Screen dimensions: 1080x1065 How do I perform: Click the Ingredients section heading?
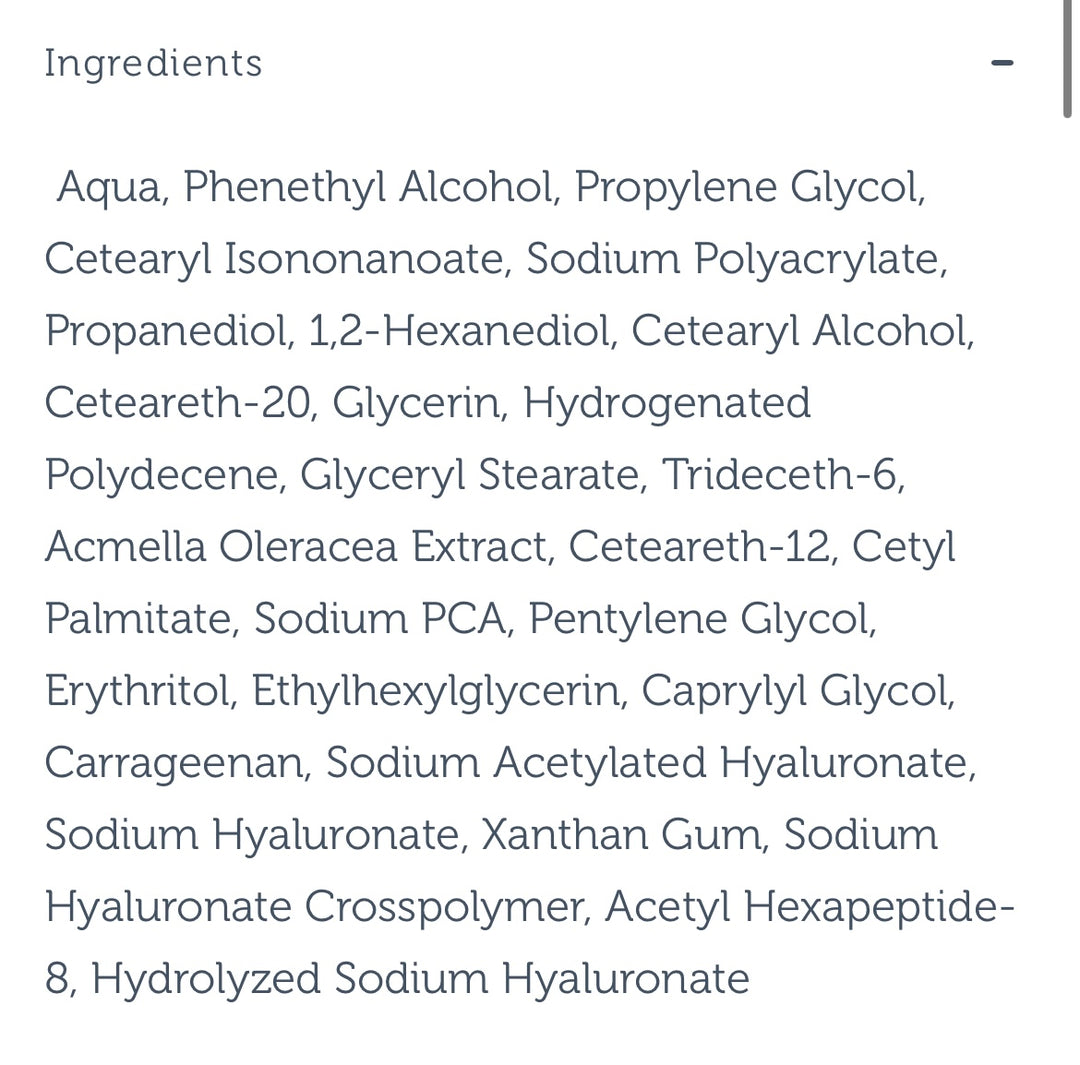click(x=153, y=63)
